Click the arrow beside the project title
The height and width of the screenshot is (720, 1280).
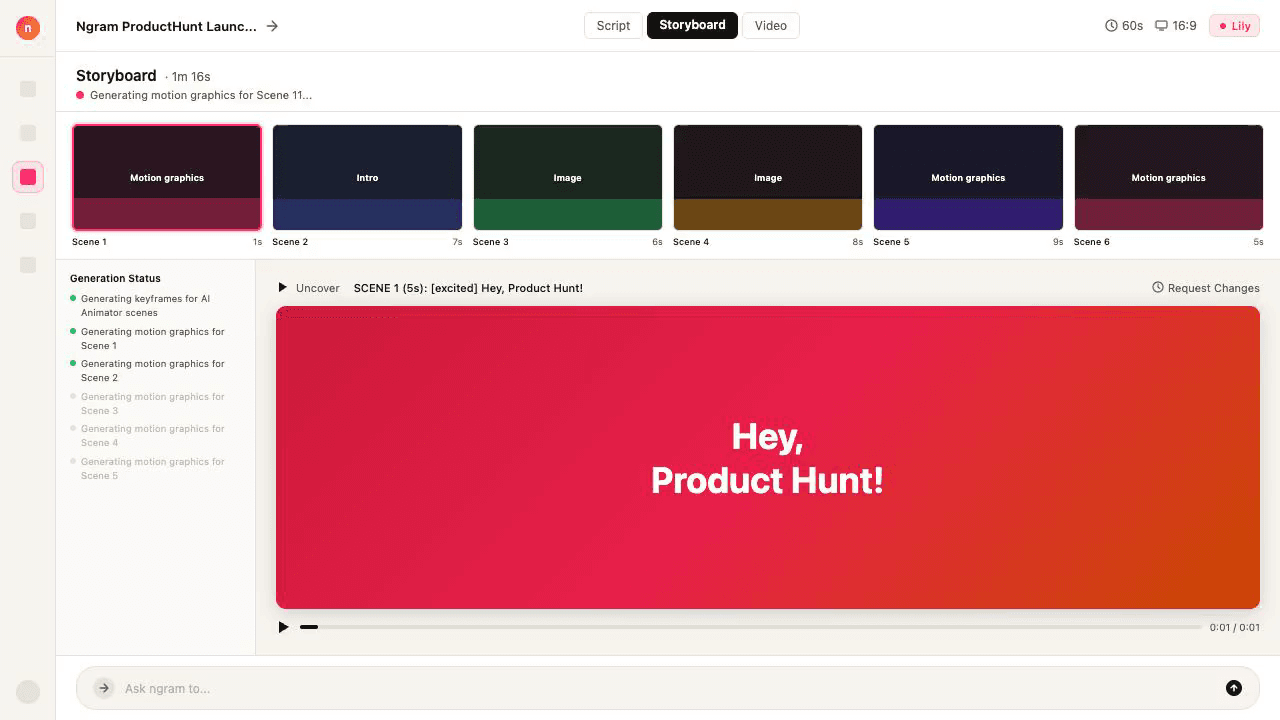pos(272,26)
